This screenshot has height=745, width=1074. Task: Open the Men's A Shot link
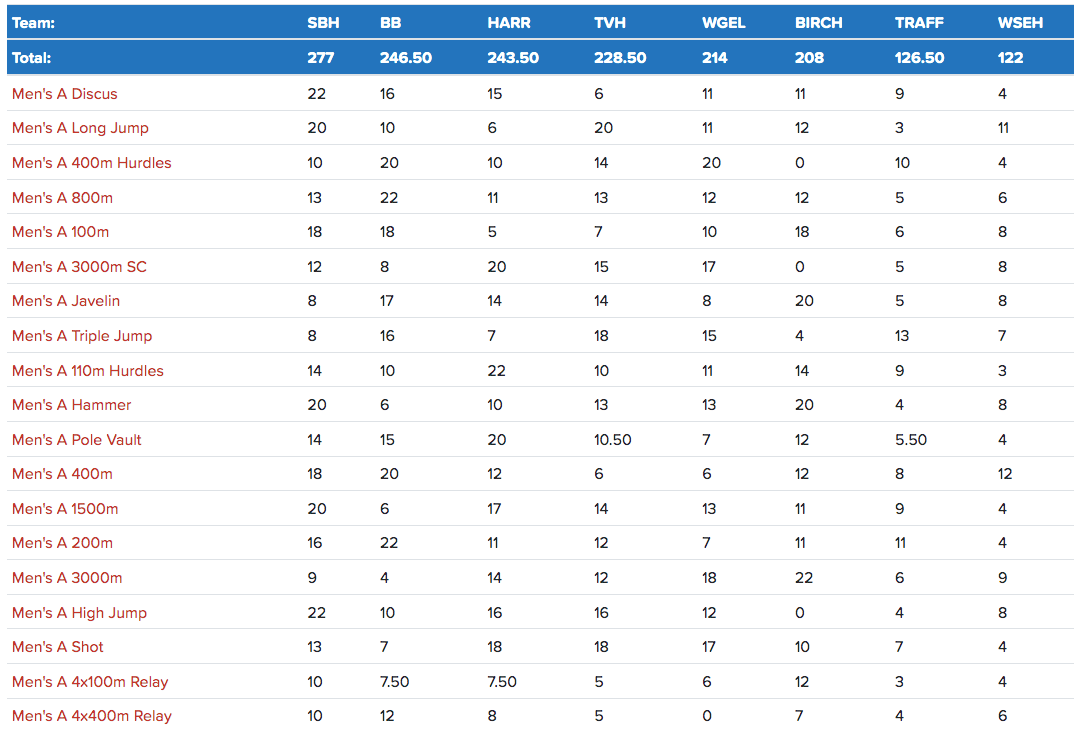point(58,647)
